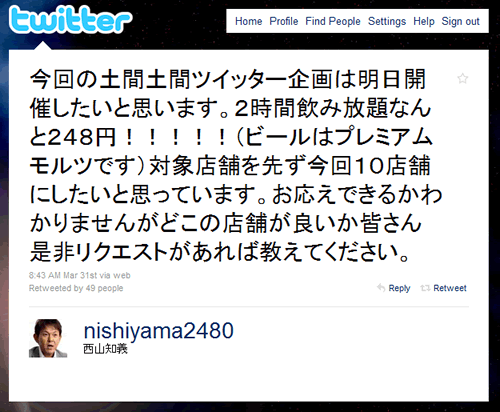Click the retweet arrows icon
The height and width of the screenshot is (412, 500).
click(425, 288)
